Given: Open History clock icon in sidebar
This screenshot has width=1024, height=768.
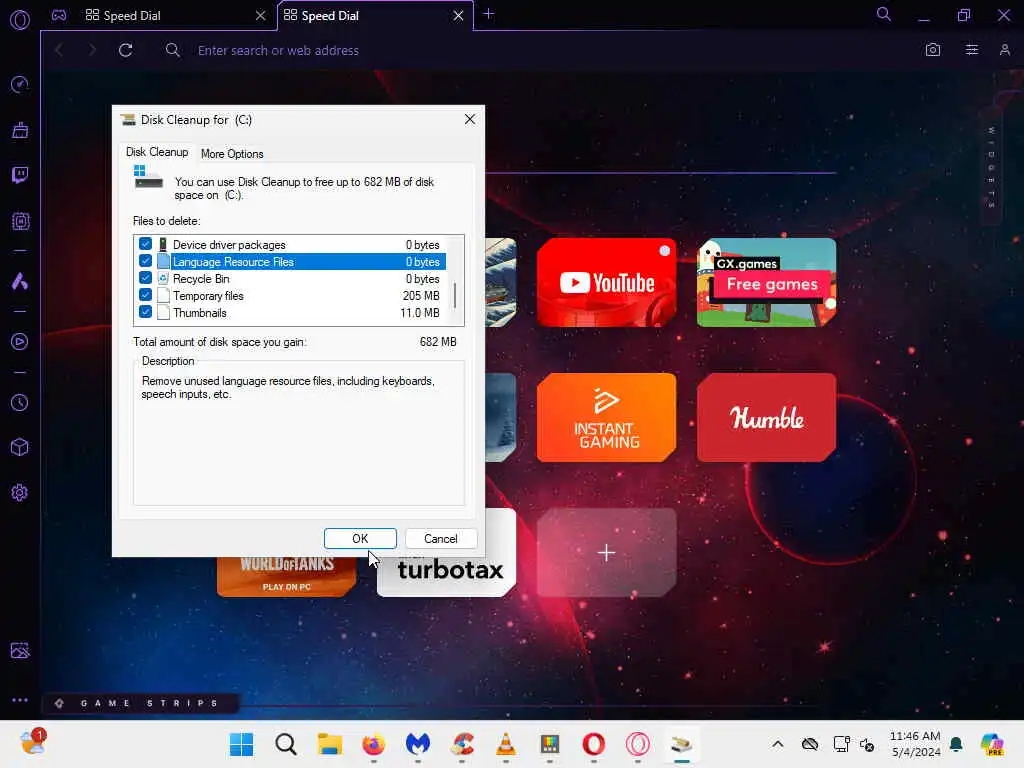Looking at the screenshot, I should (20, 402).
